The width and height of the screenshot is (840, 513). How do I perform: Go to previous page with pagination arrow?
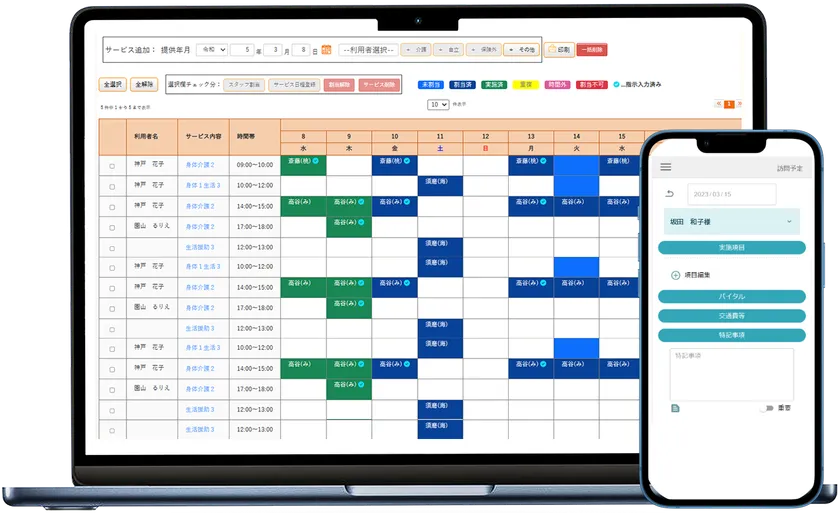(x=718, y=104)
